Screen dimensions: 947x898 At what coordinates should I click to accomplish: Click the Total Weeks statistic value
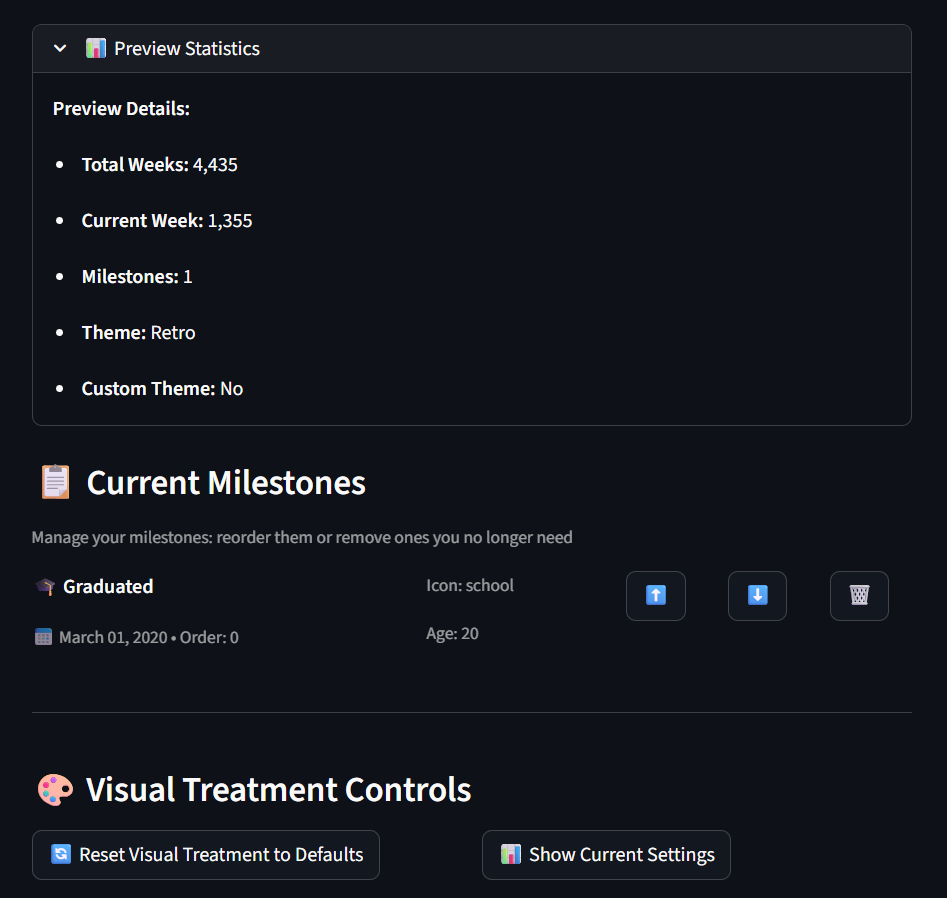[215, 164]
